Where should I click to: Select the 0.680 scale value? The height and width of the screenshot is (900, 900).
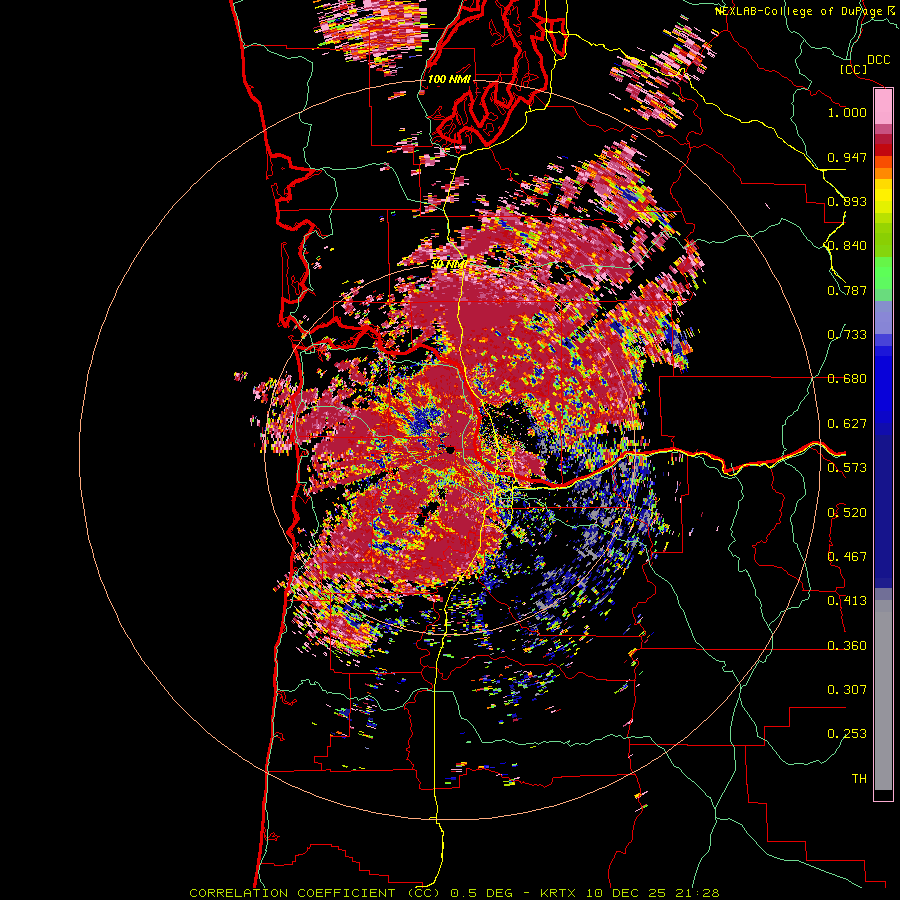[847, 379]
